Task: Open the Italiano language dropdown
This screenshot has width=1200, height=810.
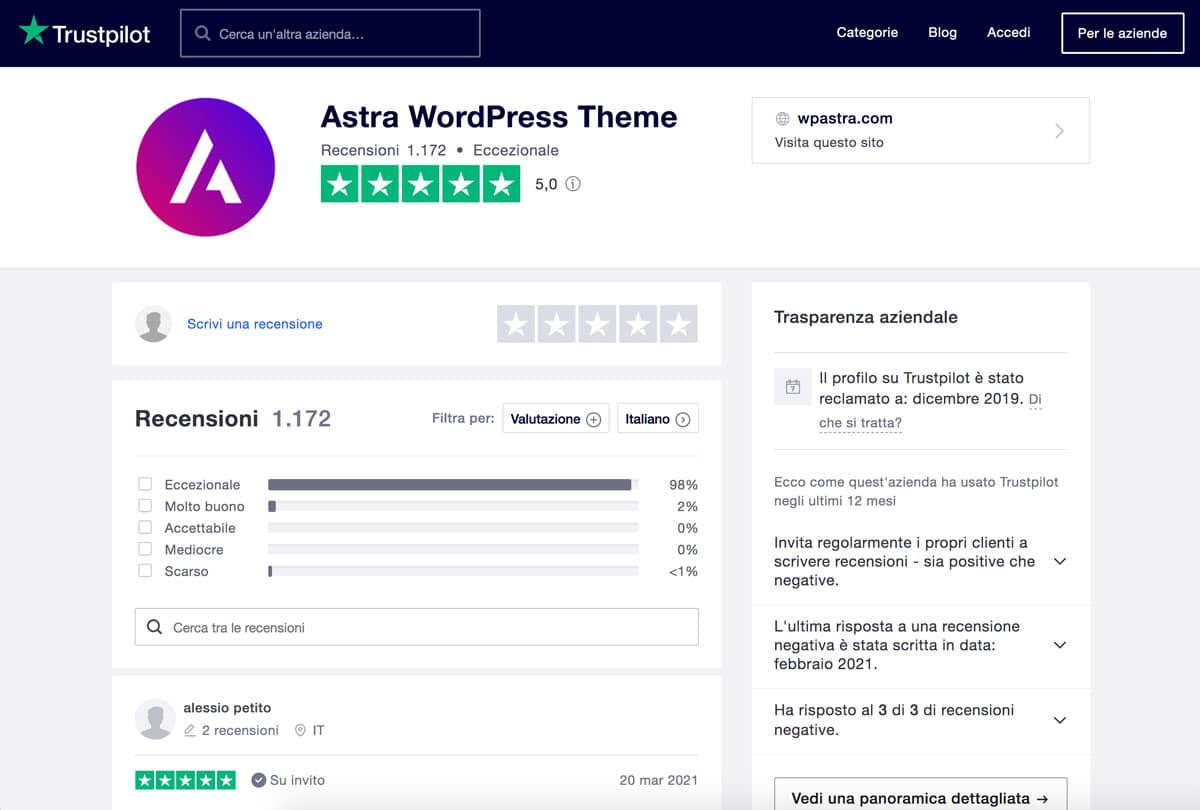Action: [x=658, y=419]
